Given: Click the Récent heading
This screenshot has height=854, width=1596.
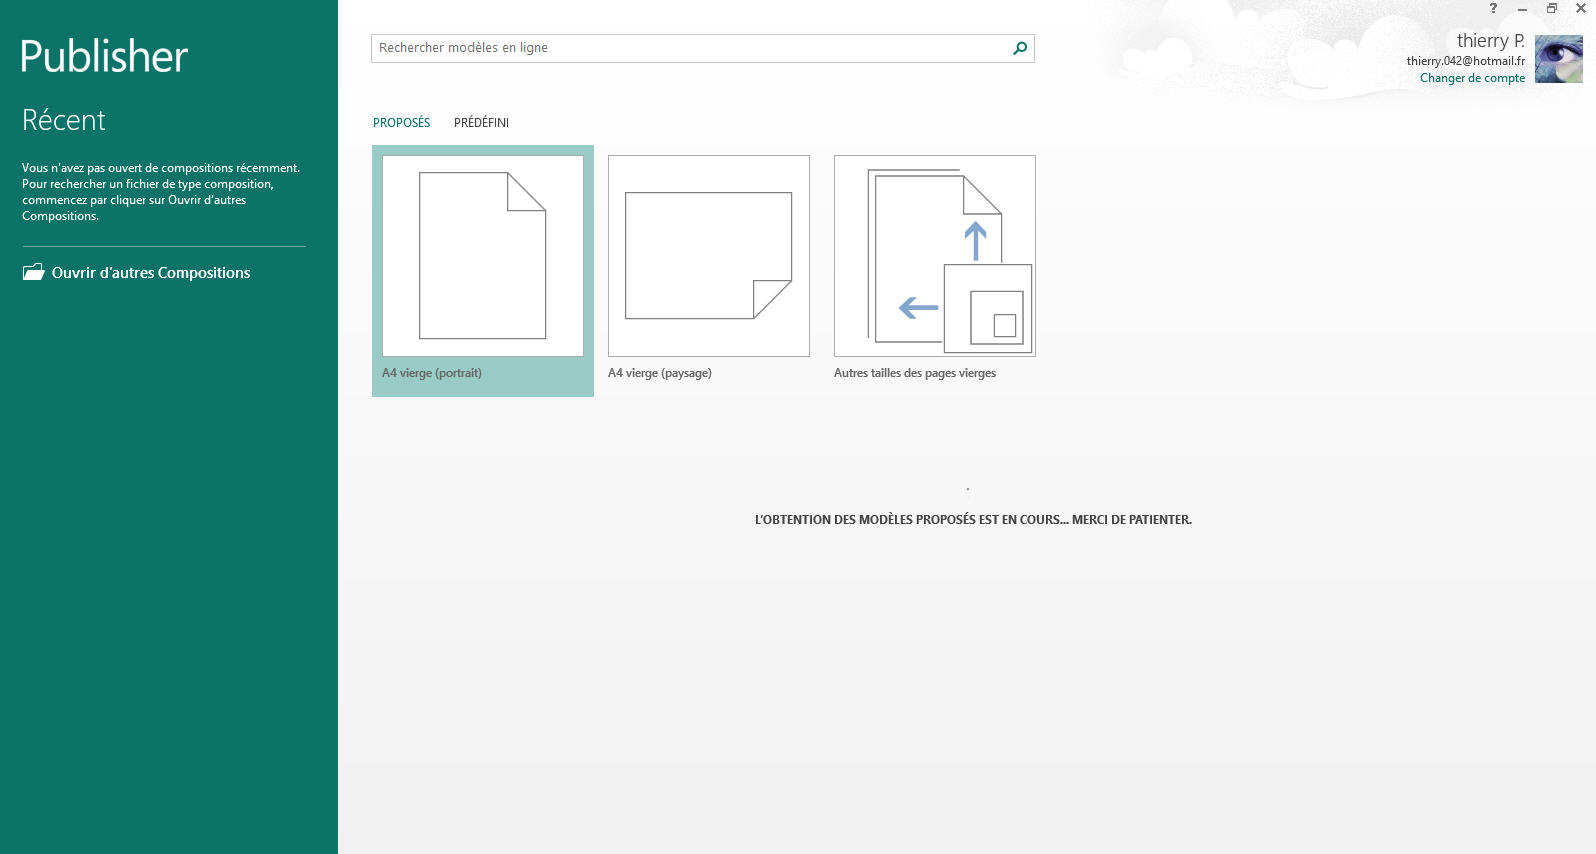Looking at the screenshot, I should tap(64, 120).
